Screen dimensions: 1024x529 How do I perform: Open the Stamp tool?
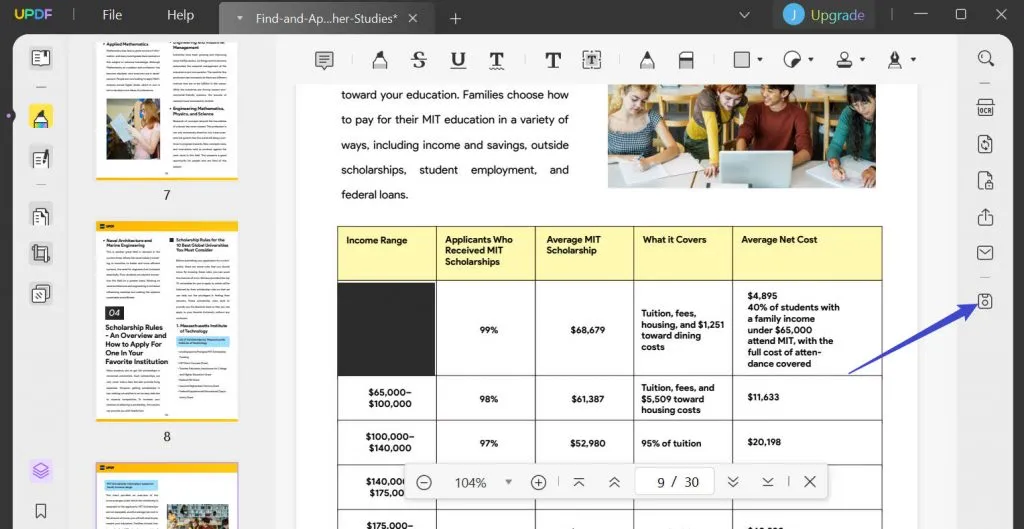point(844,60)
